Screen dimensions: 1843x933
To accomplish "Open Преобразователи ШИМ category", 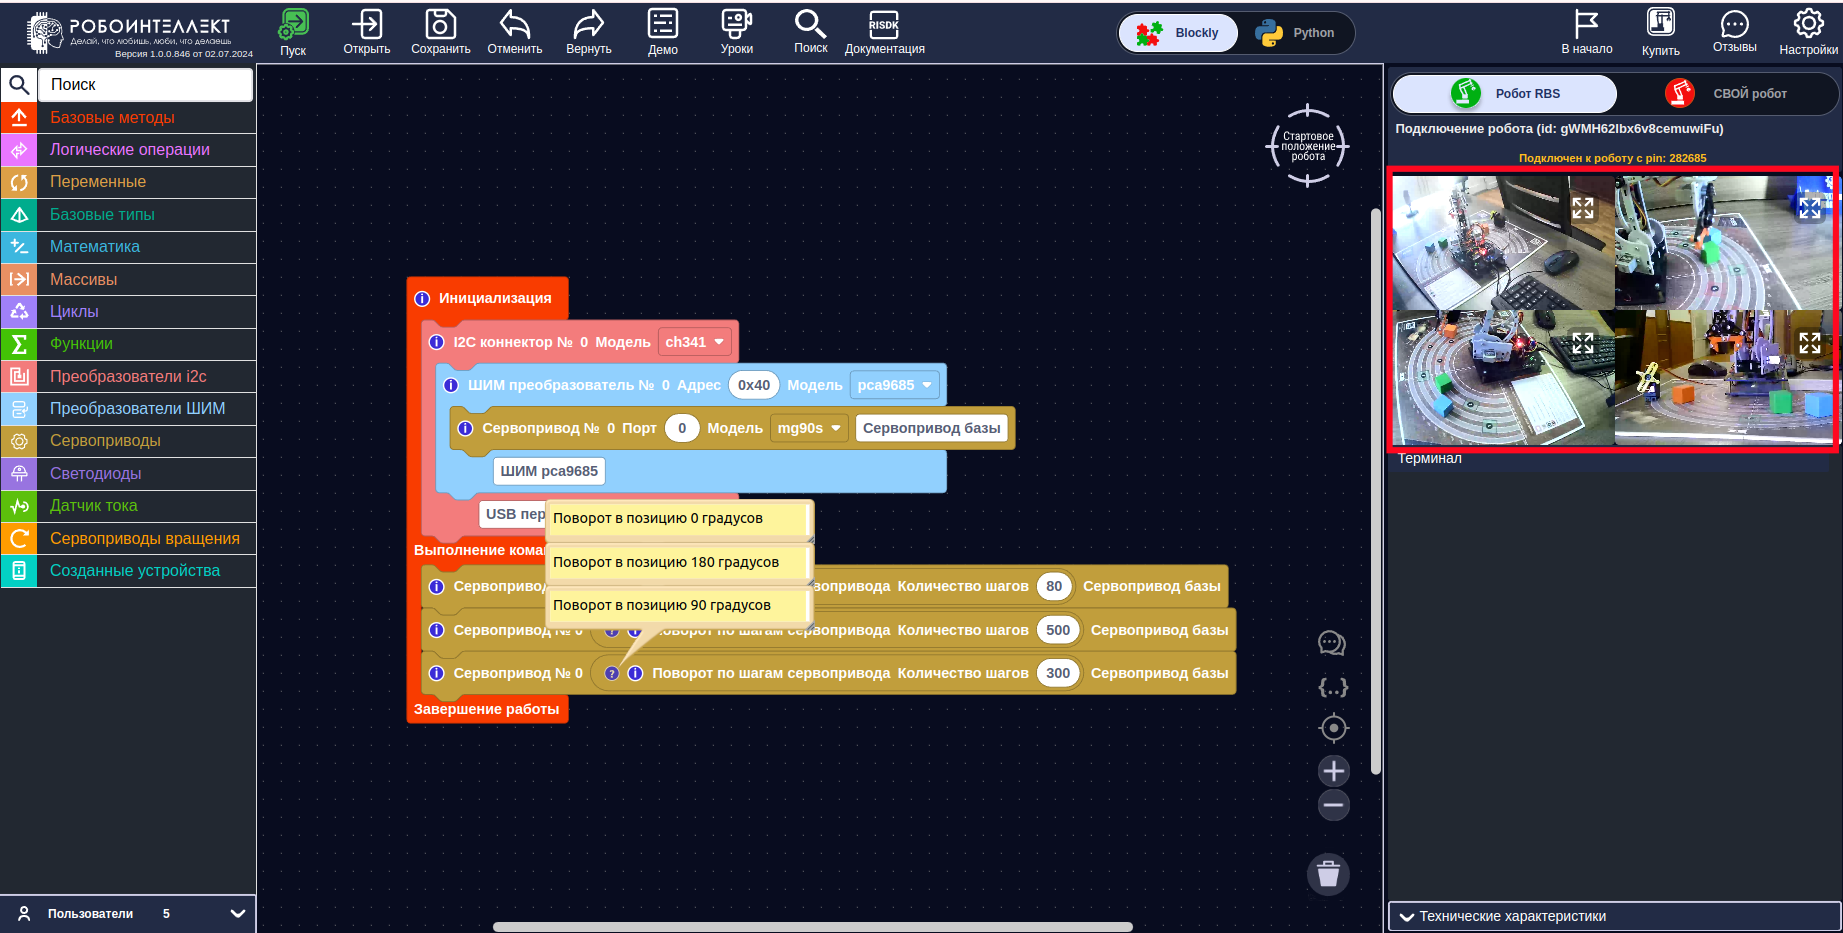I will [128, 408].
